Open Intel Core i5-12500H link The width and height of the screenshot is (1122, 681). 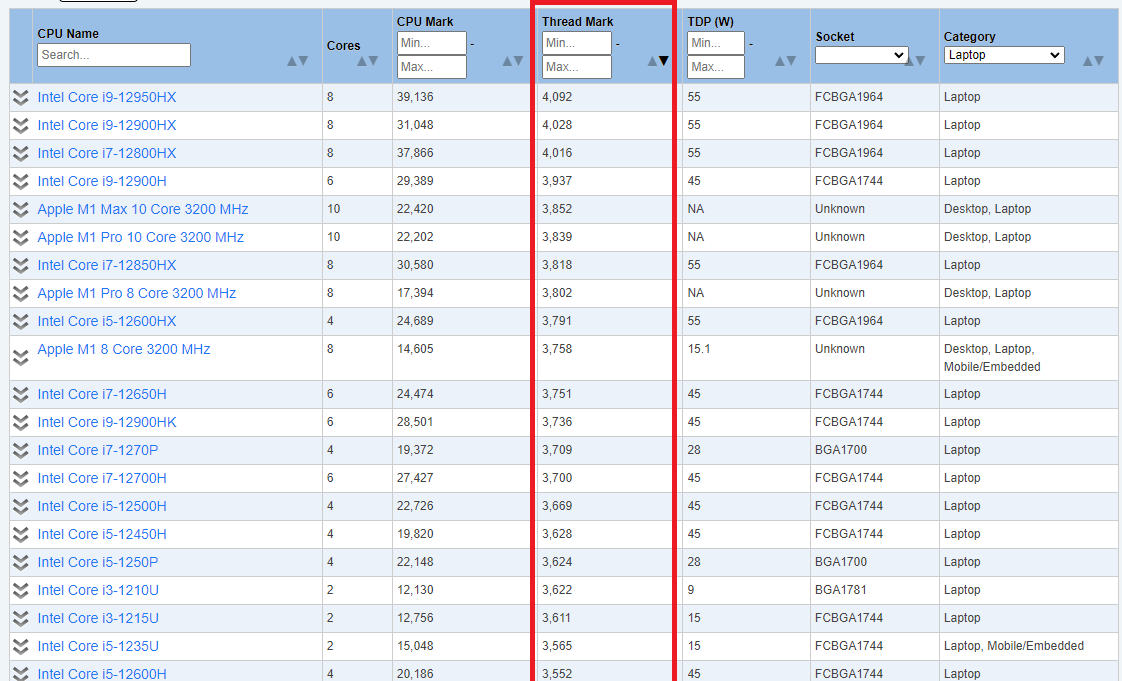point(102,506)
